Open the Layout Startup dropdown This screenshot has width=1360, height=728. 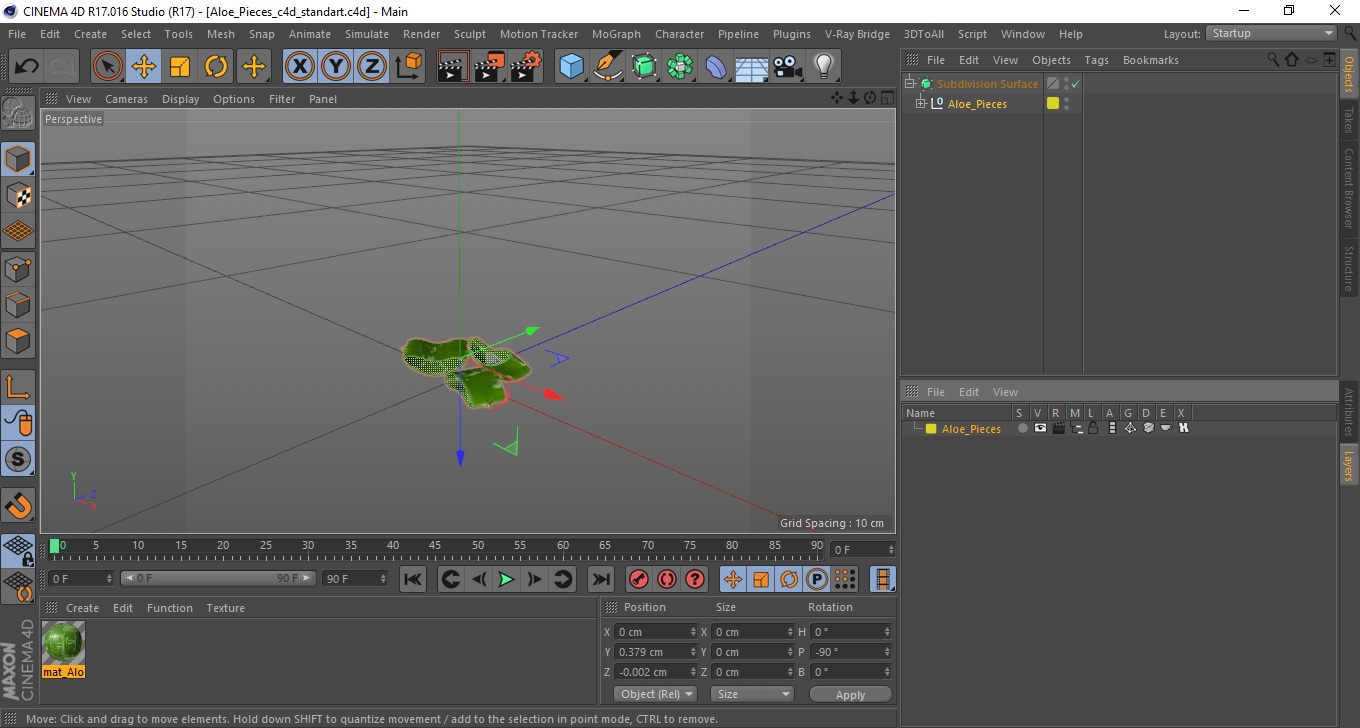coord(1272,33)
